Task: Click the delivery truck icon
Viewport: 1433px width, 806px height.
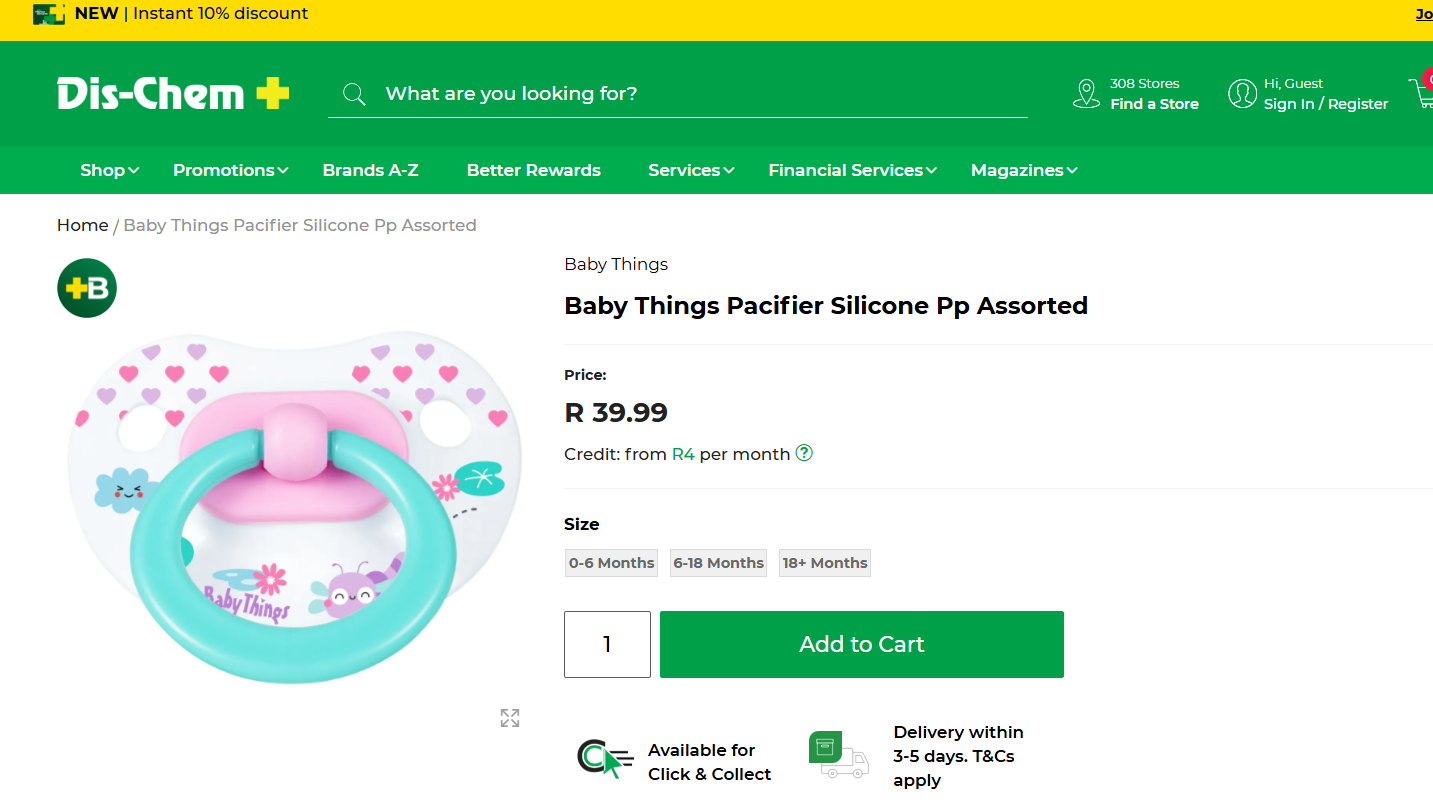Action: click(838, 754)
